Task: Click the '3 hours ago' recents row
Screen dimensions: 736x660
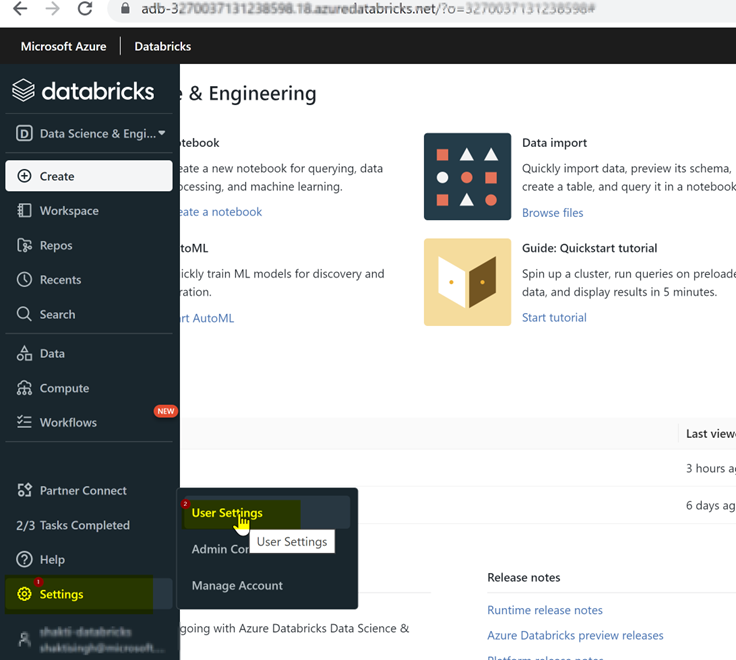Action: [458, 468]
